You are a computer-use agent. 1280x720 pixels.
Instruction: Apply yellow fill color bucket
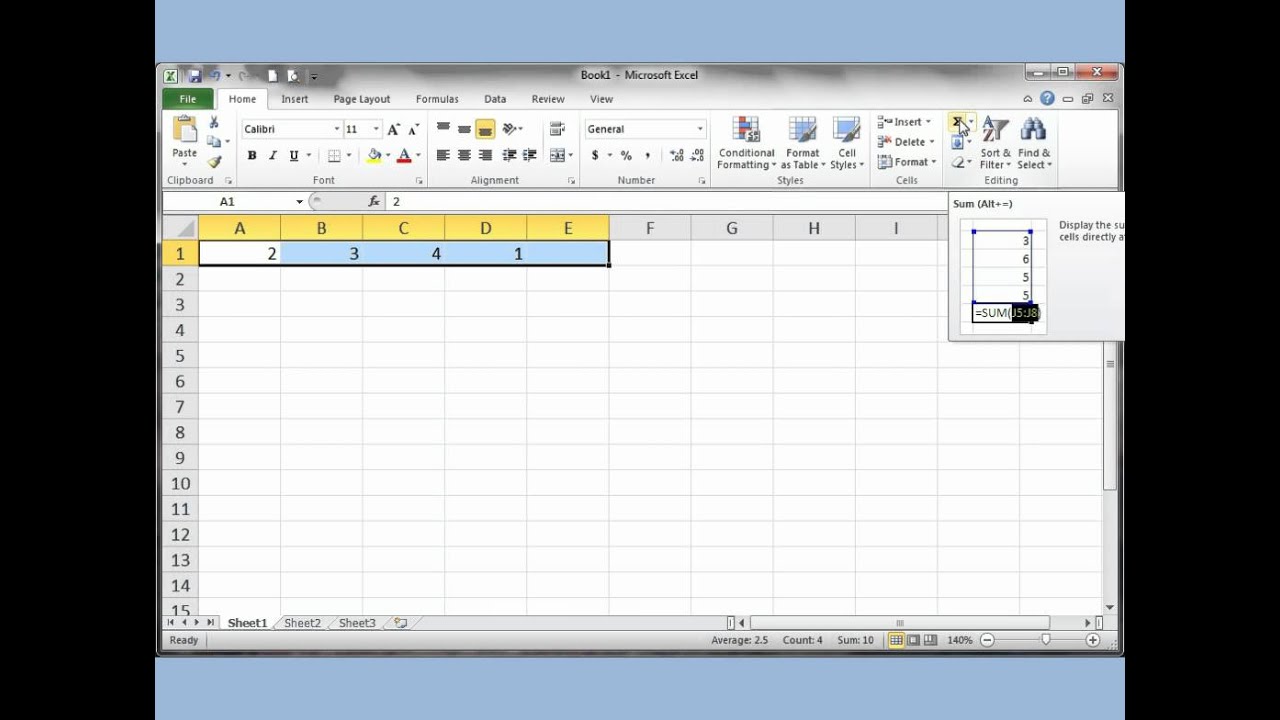click(374, 155)
